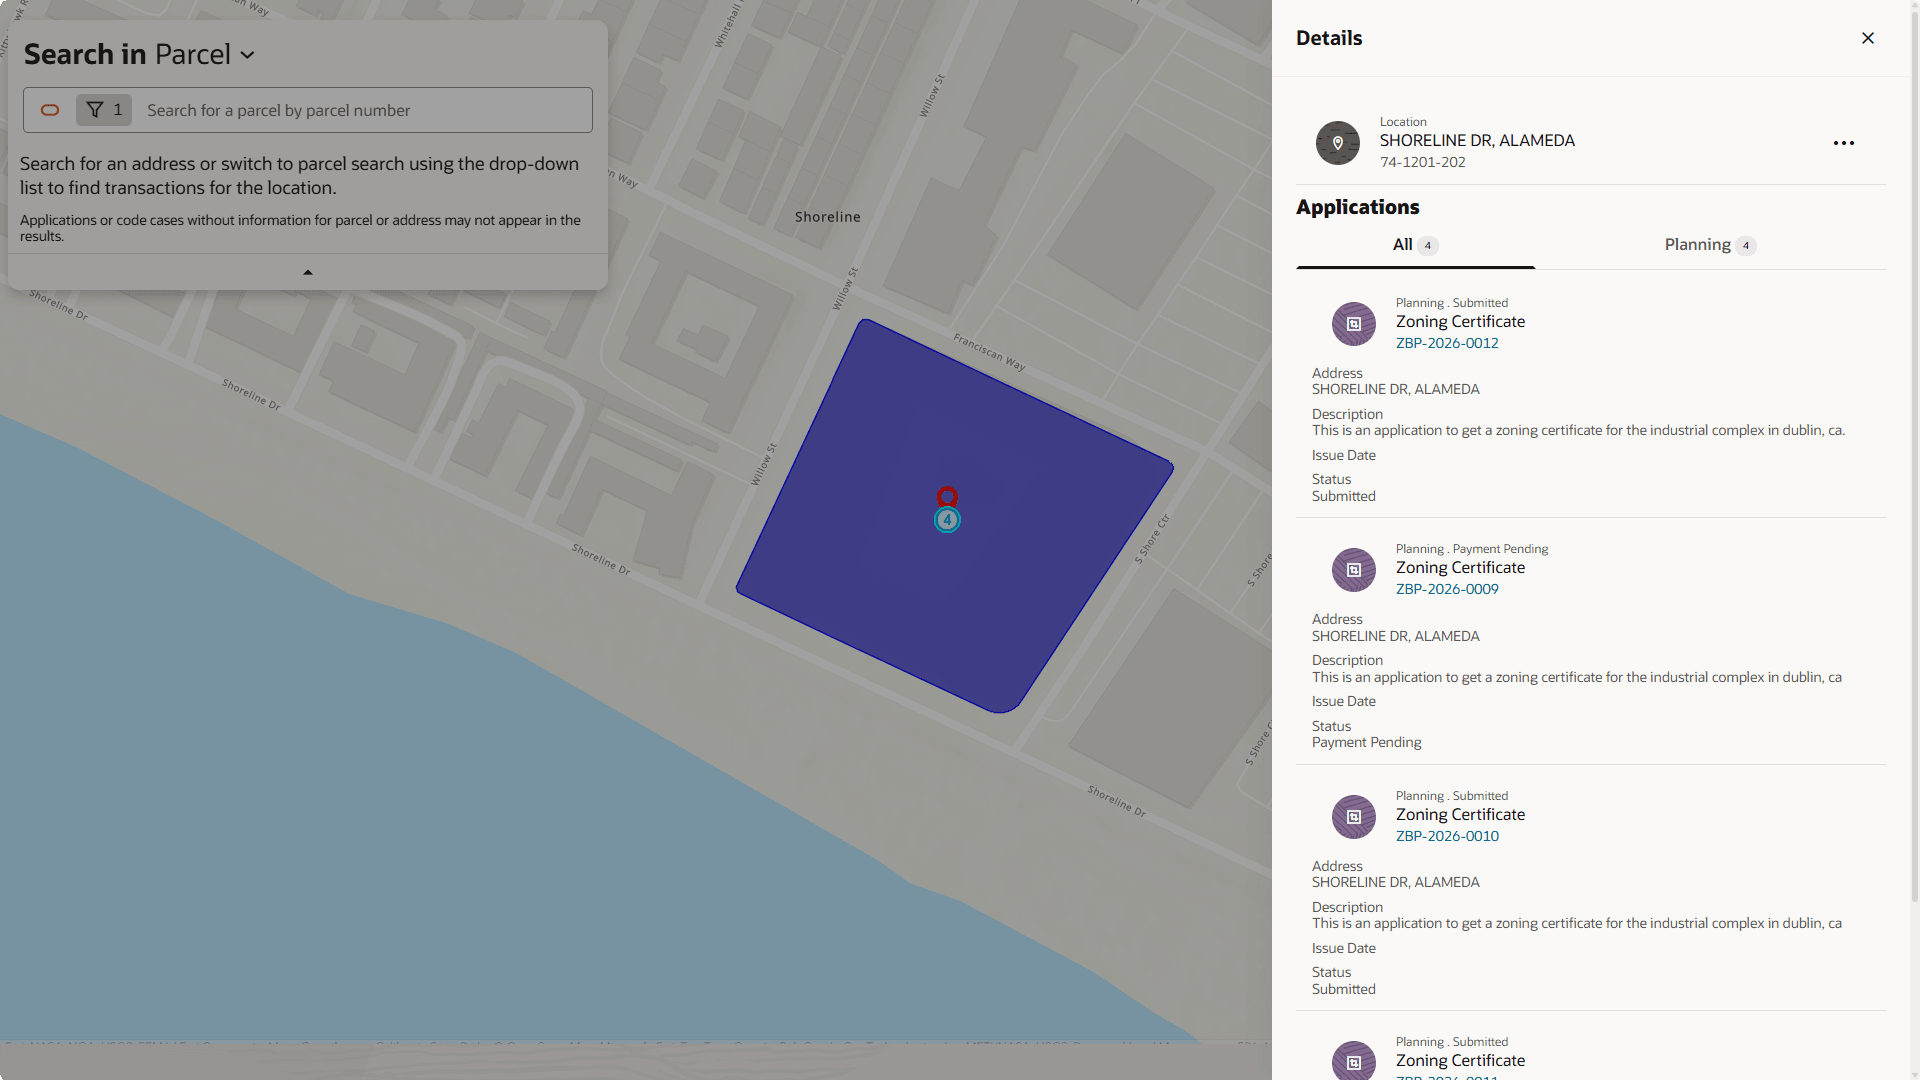The width and height of the screenshot is (1920, 1080).
Task: Click the red oval icon in search bar
Action: (50, 110)
